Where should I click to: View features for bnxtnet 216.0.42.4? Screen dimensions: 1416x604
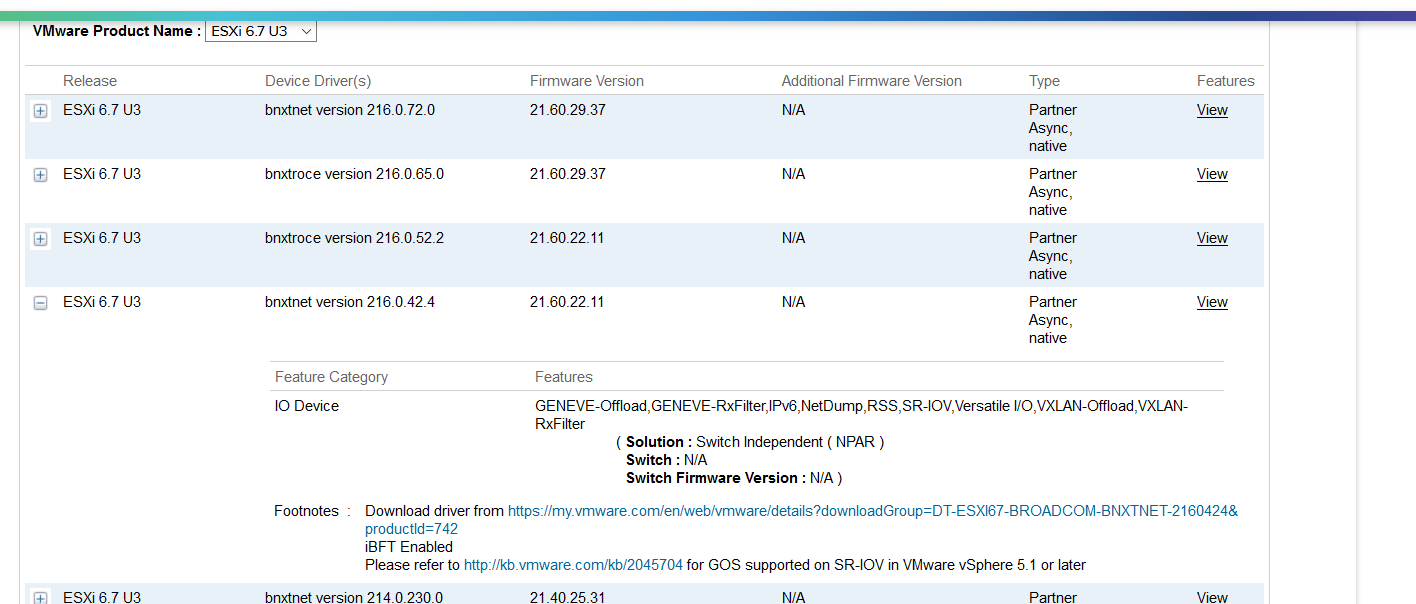click(x=1212, y=302)
